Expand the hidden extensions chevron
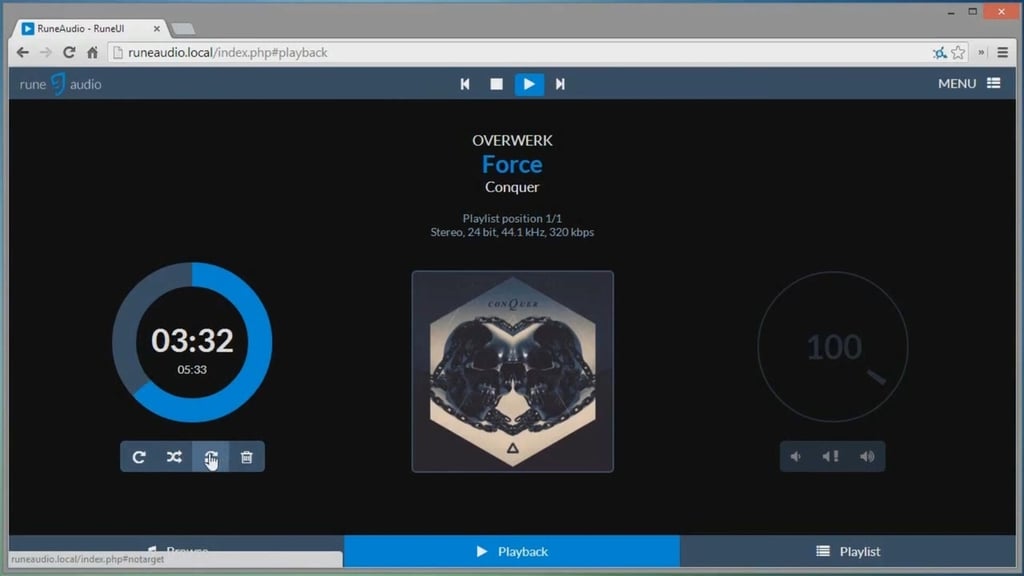This screenshot has height=576, width=1024. 981,53
